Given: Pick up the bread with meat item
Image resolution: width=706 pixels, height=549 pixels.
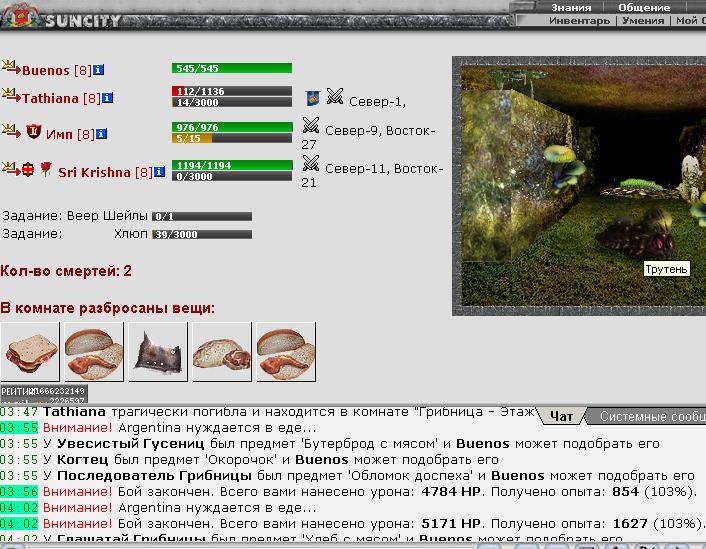Looking at the screenshot, I should click(222, 352).
